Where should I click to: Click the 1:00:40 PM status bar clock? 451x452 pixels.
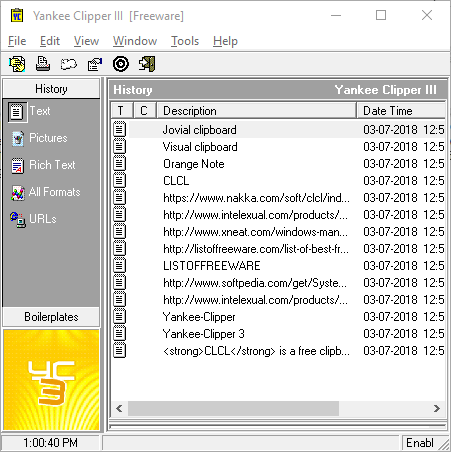click(50, 443)
